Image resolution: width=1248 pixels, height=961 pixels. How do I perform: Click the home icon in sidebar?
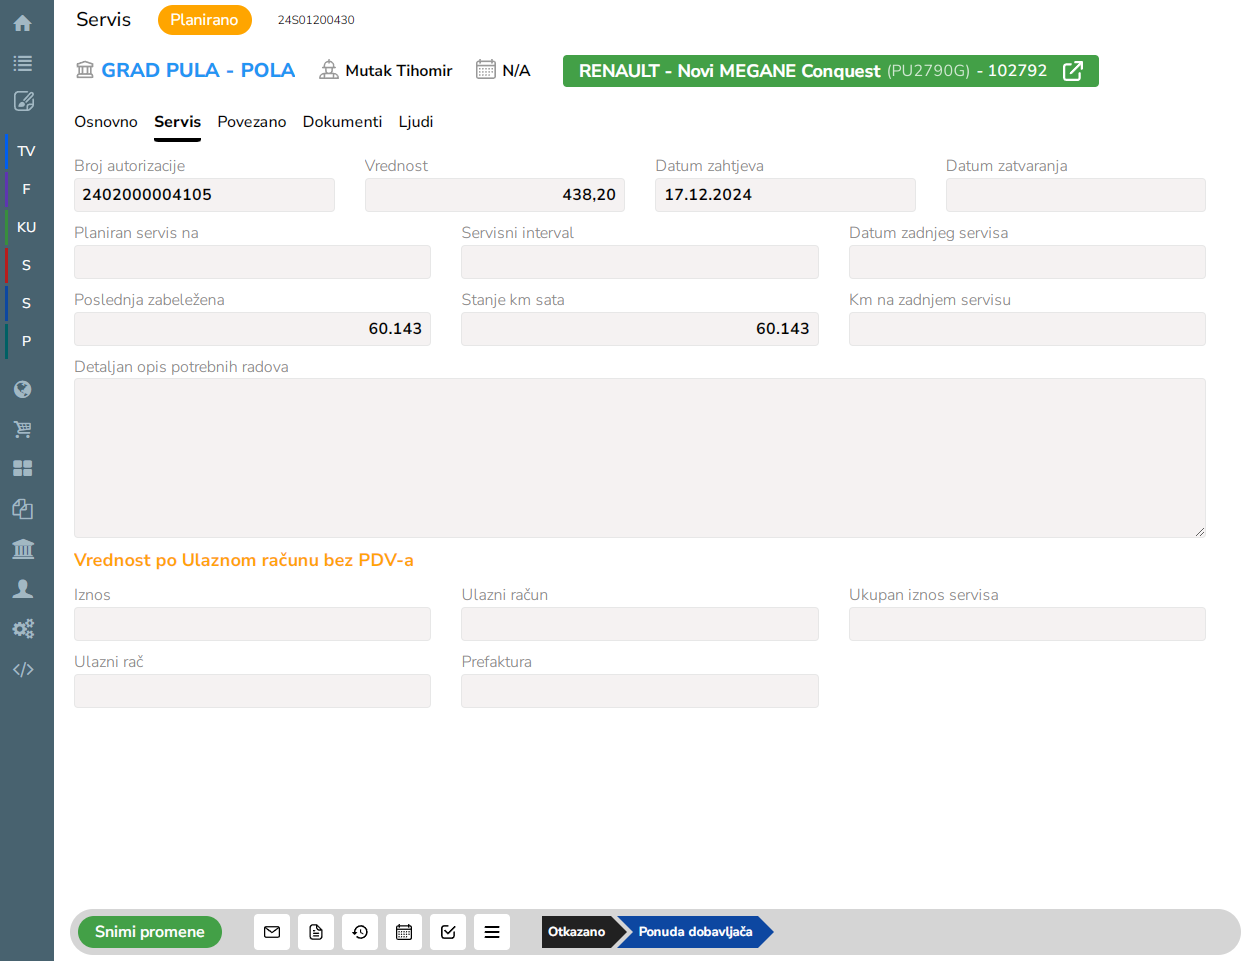(x=23, y=23)
